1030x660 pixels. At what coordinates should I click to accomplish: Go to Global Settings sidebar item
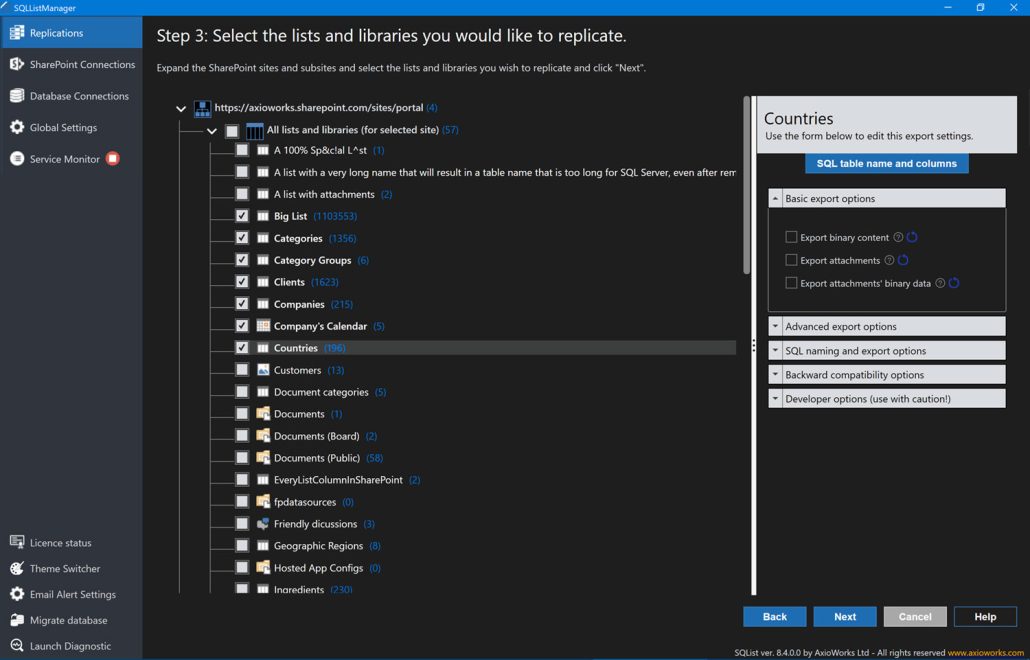(63, 128)
